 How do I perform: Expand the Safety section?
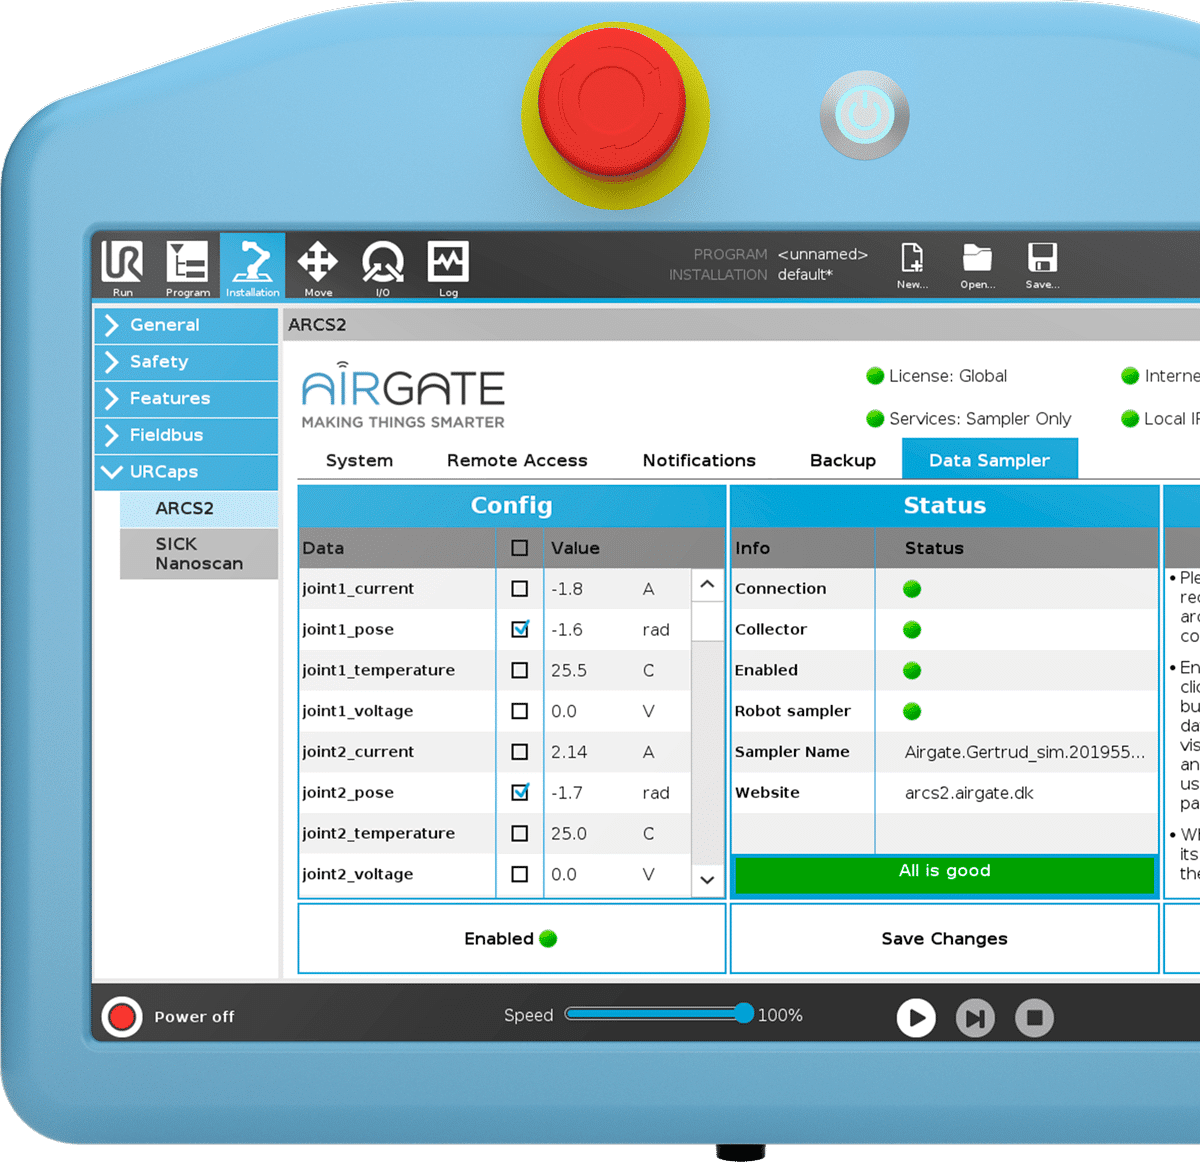187,362
